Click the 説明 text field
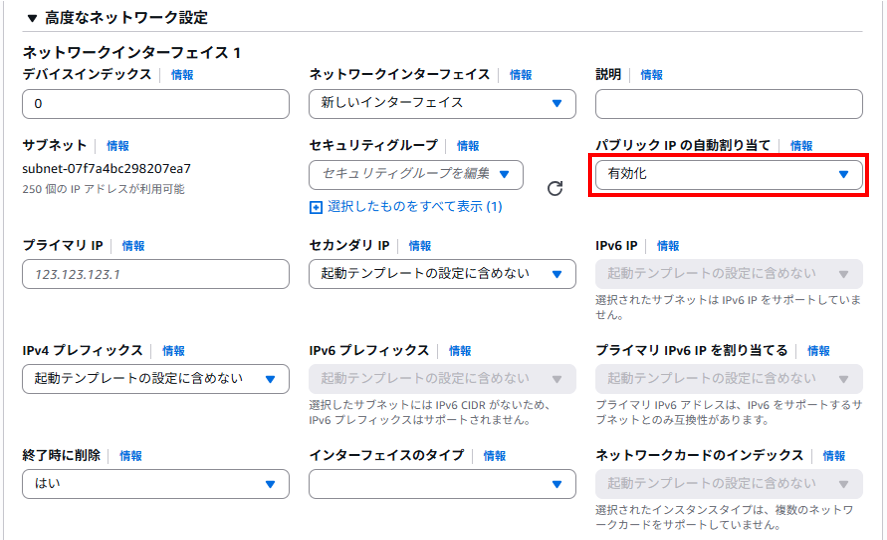Viewport: 887px width, 540px height. point(729,103)
